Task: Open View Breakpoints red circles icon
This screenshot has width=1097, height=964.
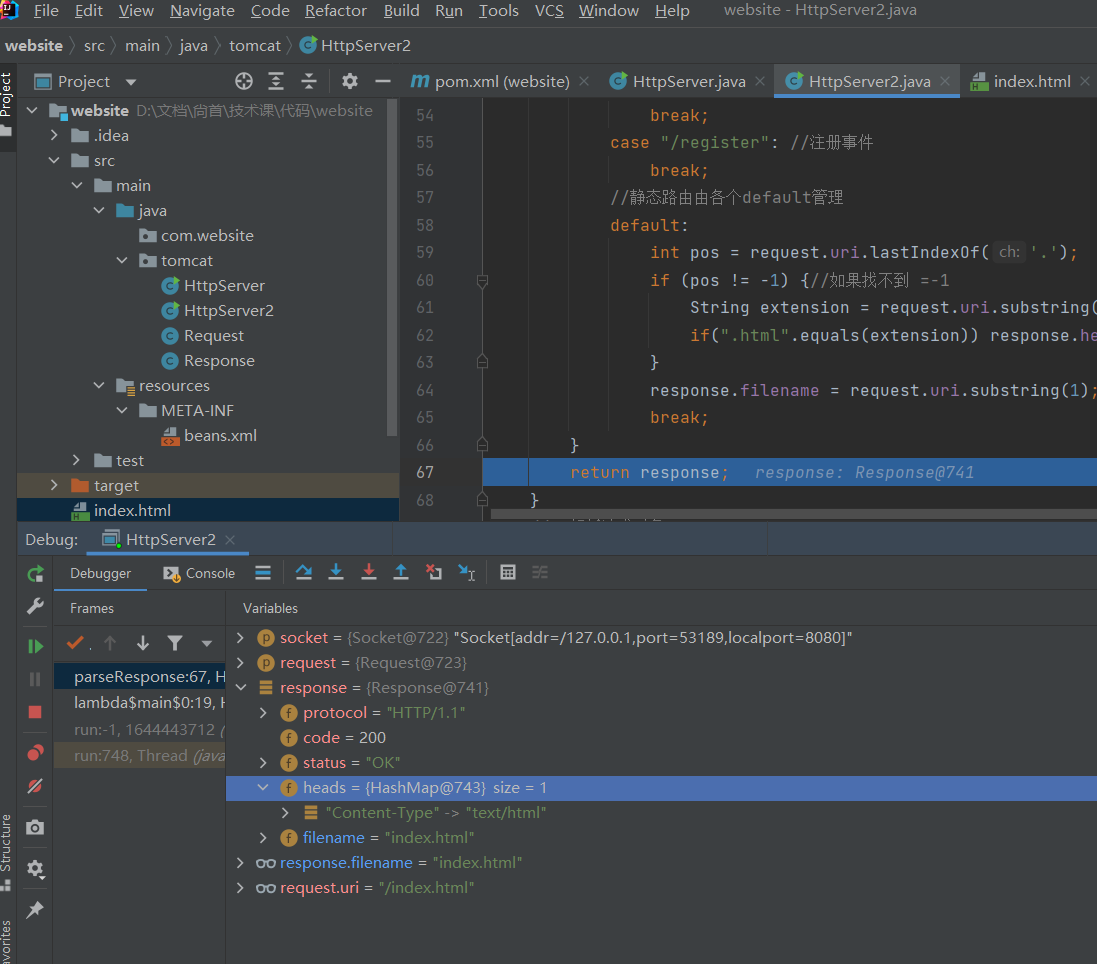Action: coord(35,752)
